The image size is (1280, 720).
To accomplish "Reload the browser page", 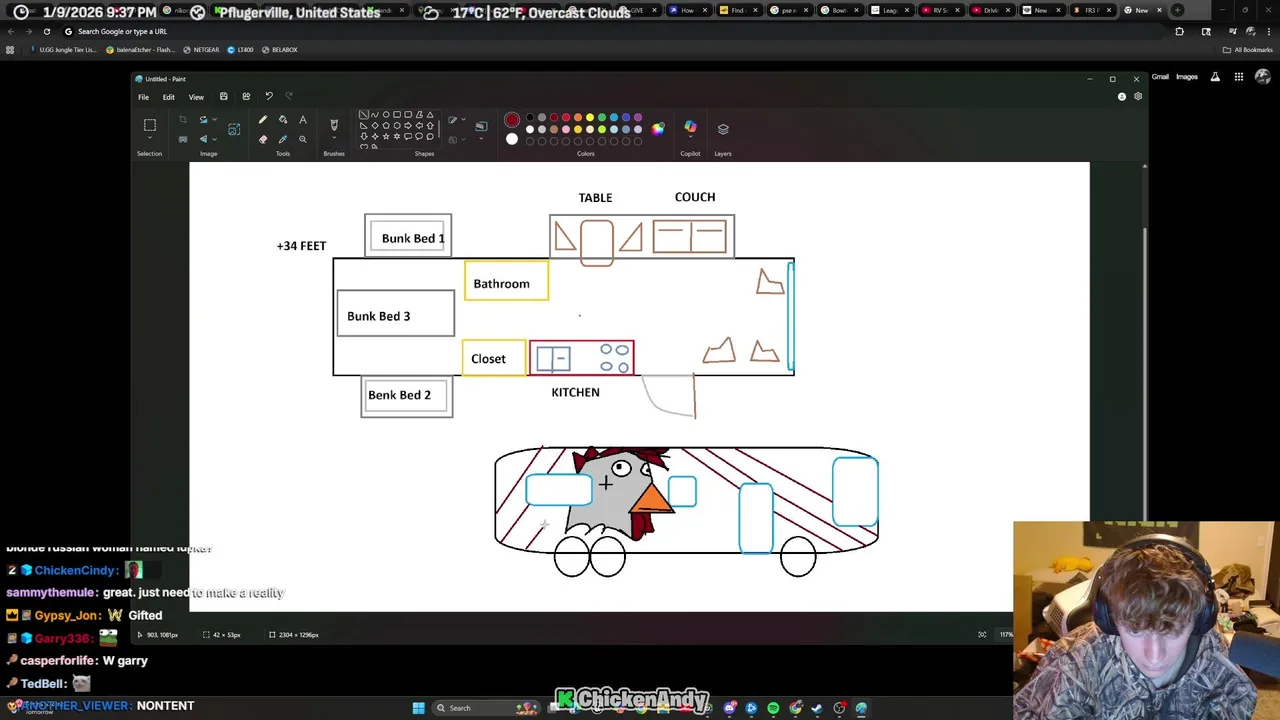I will pos(46,31).
